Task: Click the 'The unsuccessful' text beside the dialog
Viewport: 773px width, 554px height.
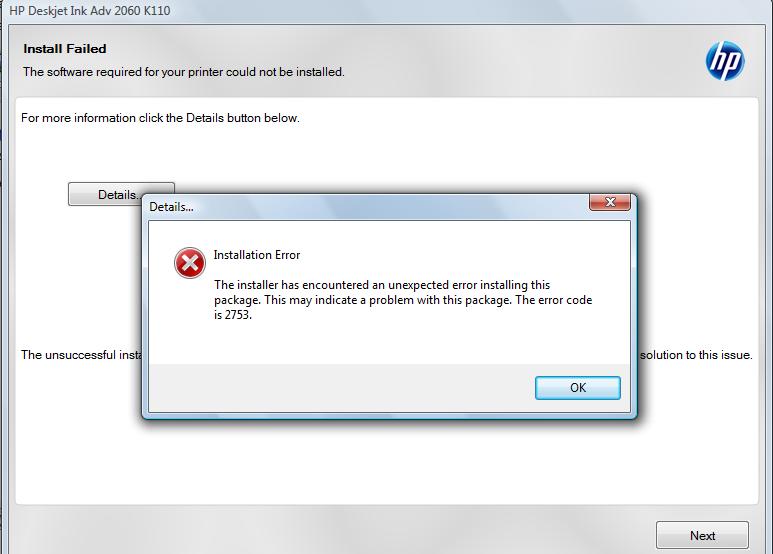Action: point(81,355)
